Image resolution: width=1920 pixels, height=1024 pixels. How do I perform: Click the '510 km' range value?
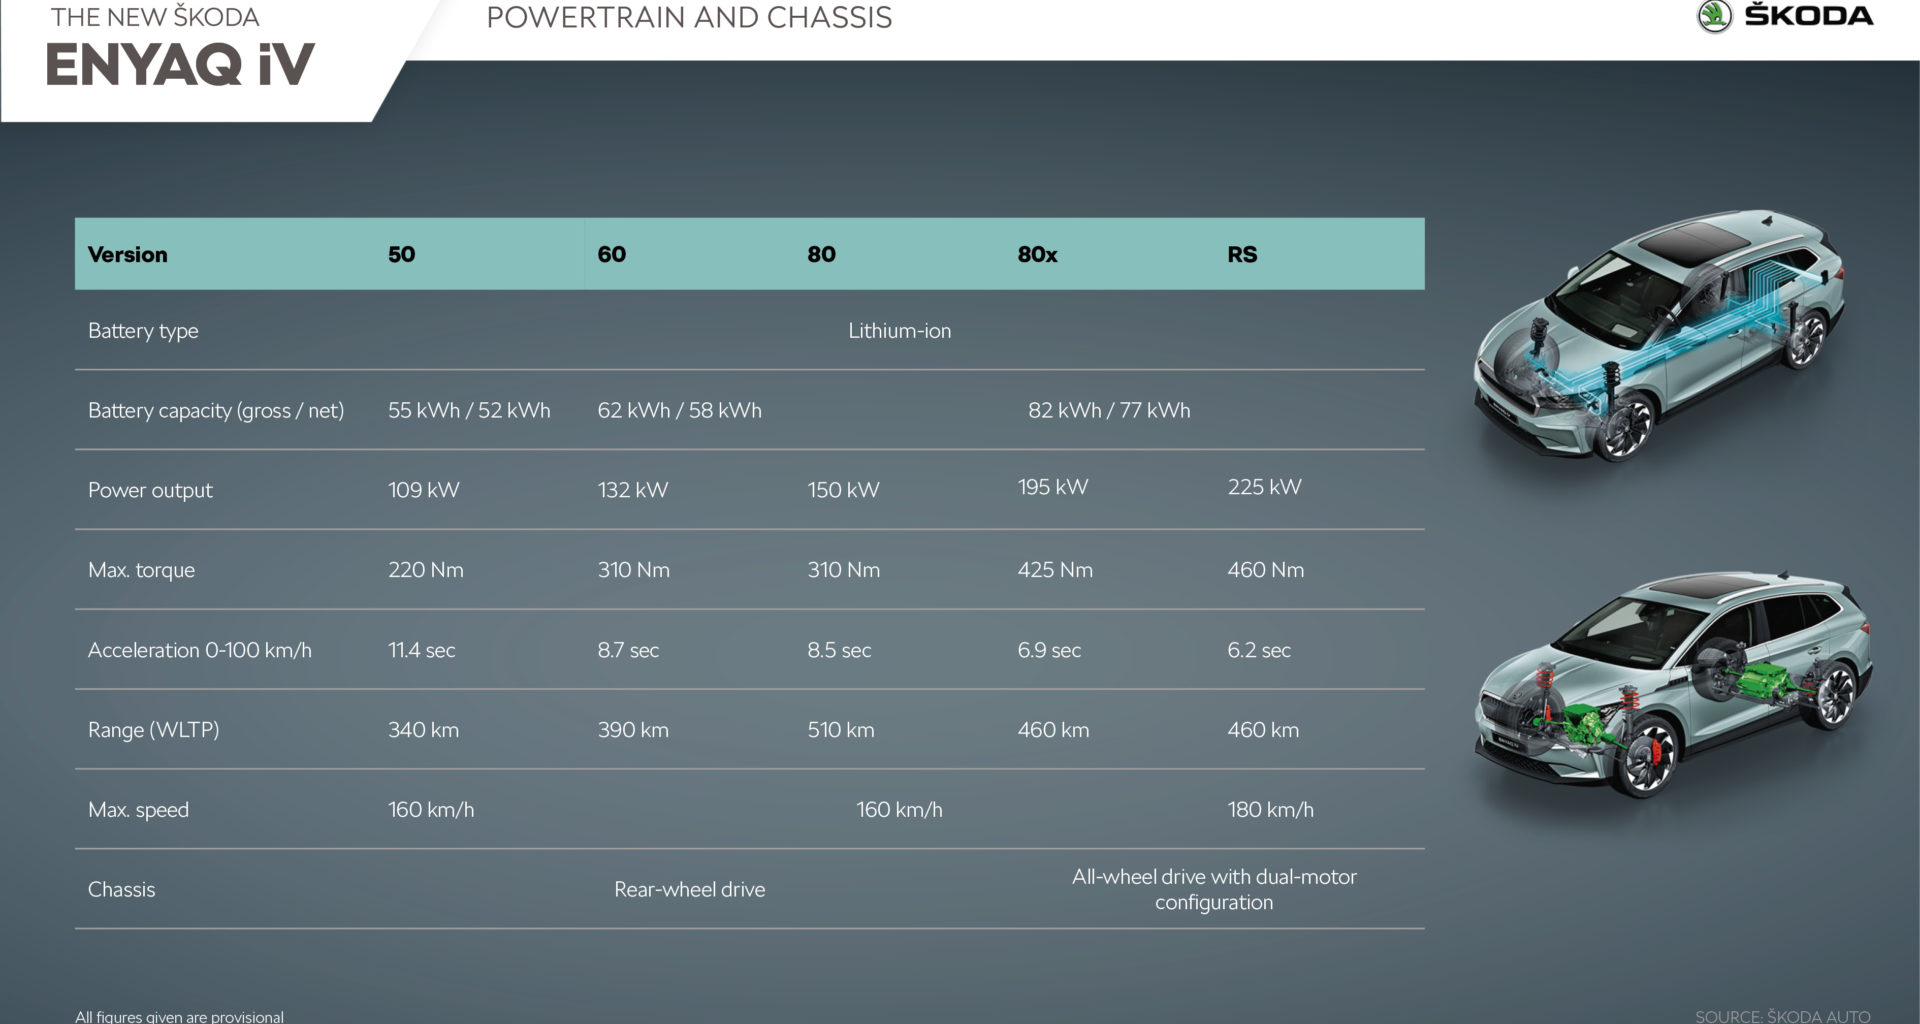840,730
